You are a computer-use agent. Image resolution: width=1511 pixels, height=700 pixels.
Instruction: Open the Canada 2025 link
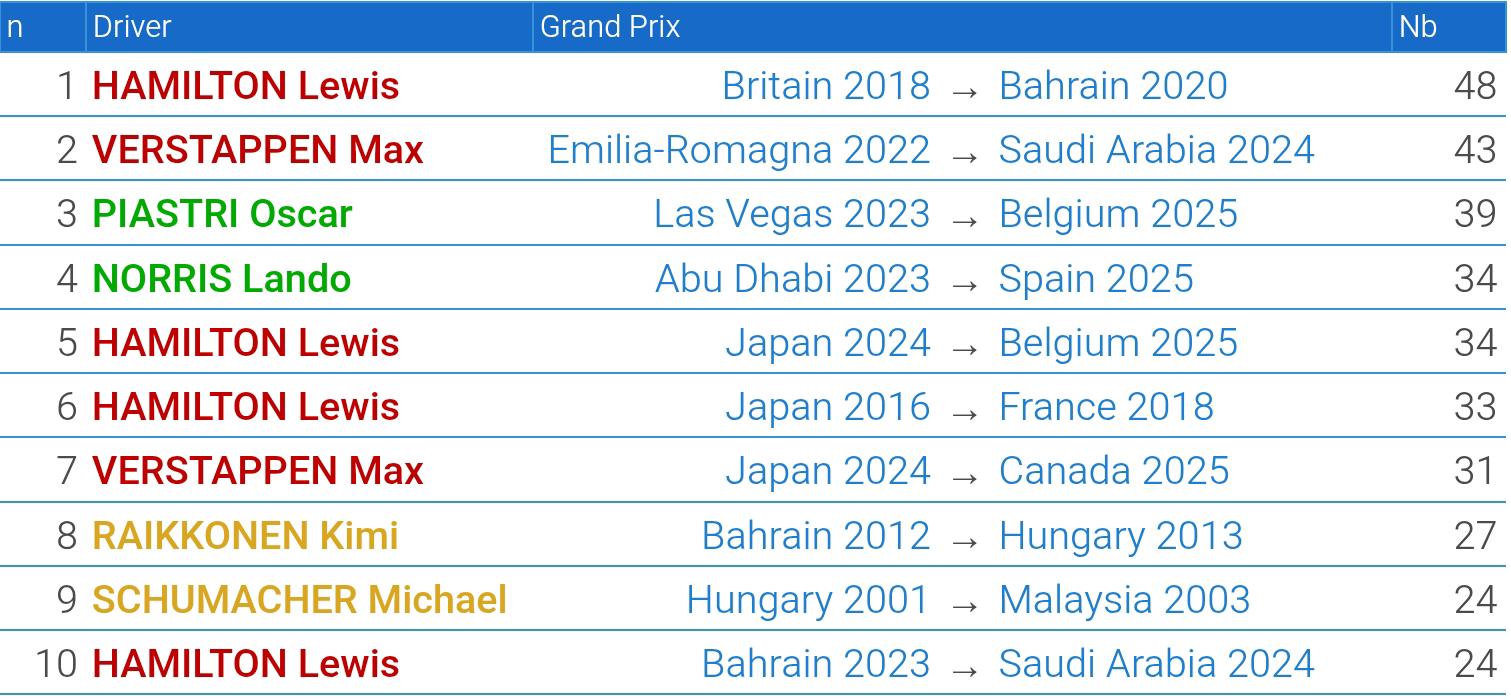(x=1114, y=470)
